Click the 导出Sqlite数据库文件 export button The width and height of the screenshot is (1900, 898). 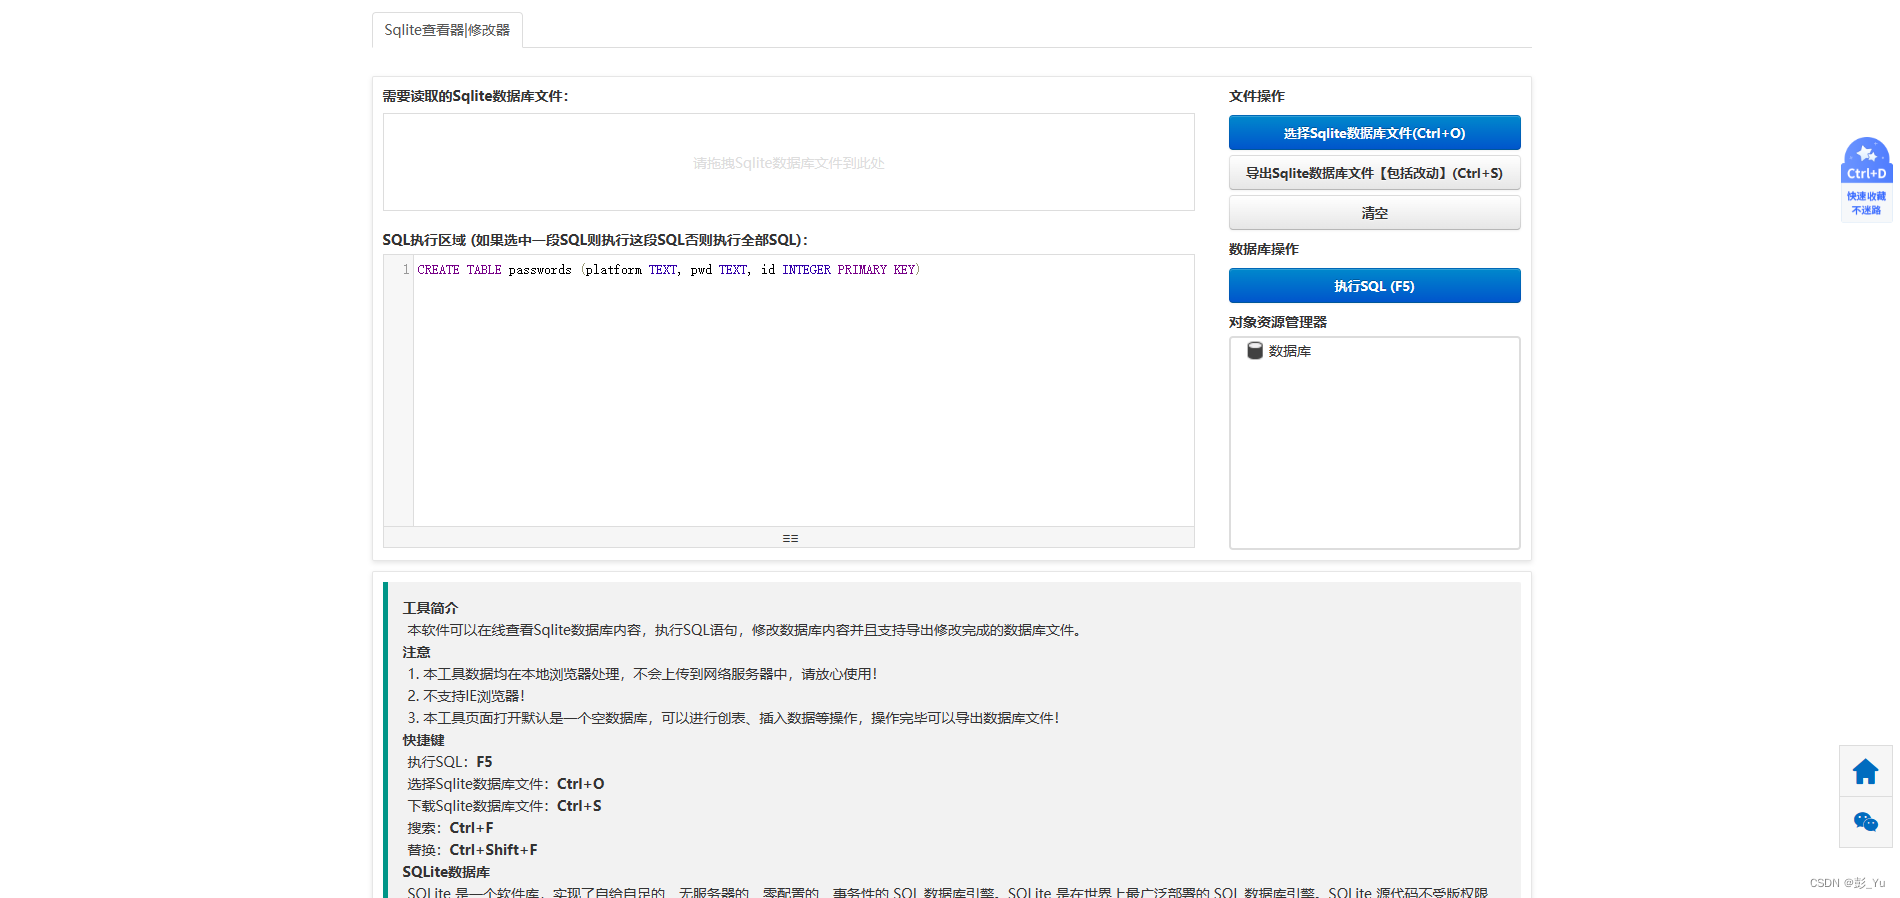(x=1374, y=173)
